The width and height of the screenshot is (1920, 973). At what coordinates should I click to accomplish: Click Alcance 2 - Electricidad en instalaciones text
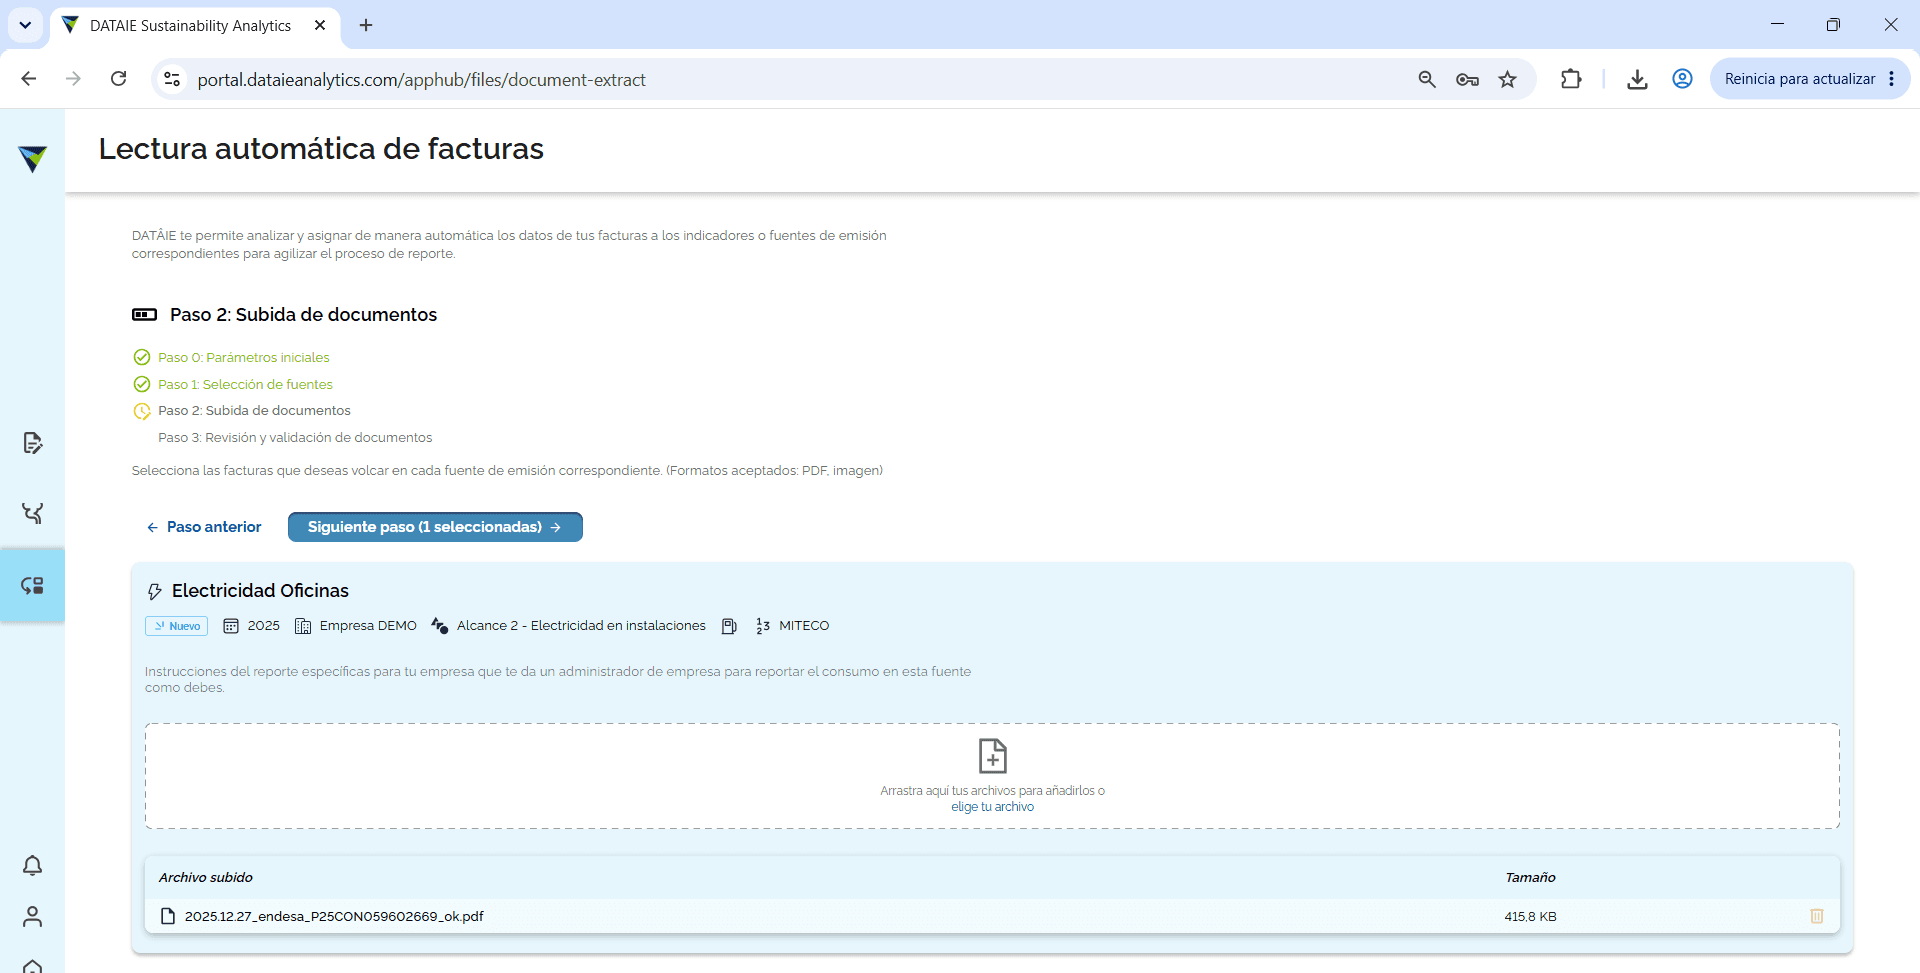[x=581, y=626]
